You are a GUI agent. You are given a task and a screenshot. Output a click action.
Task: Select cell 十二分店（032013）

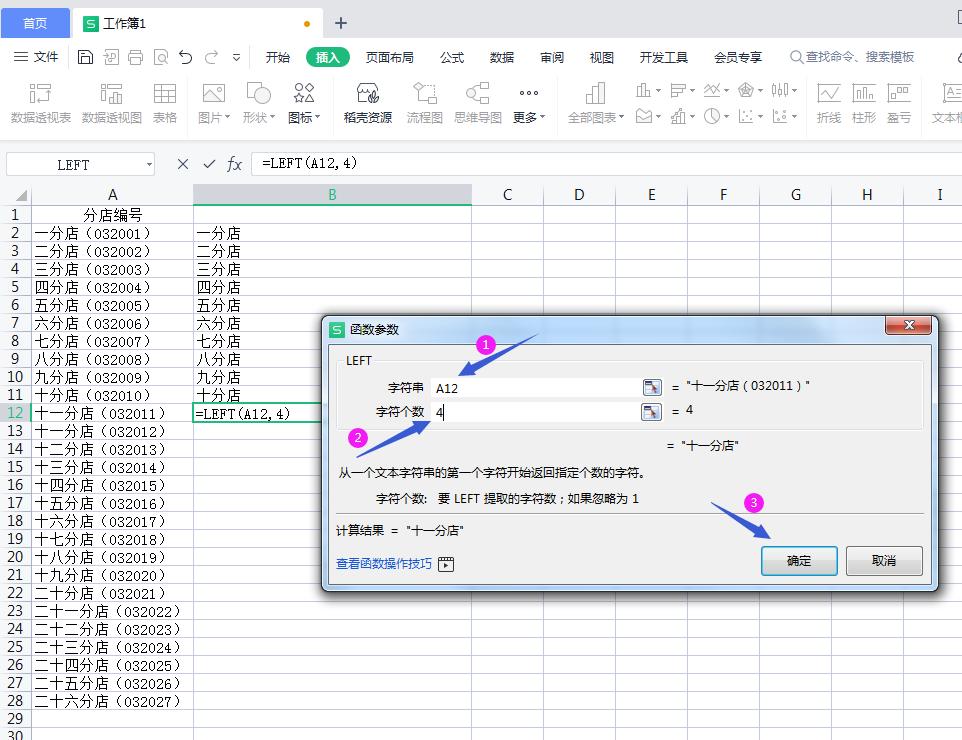coord(112,450)
